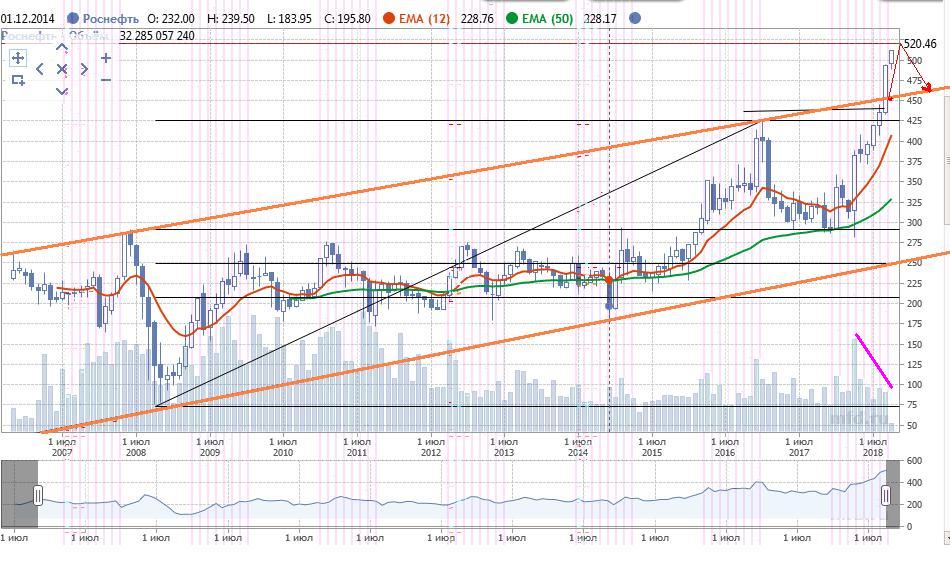
Task: Grab the right range navigator handle
Action: [x=886, y=495]
